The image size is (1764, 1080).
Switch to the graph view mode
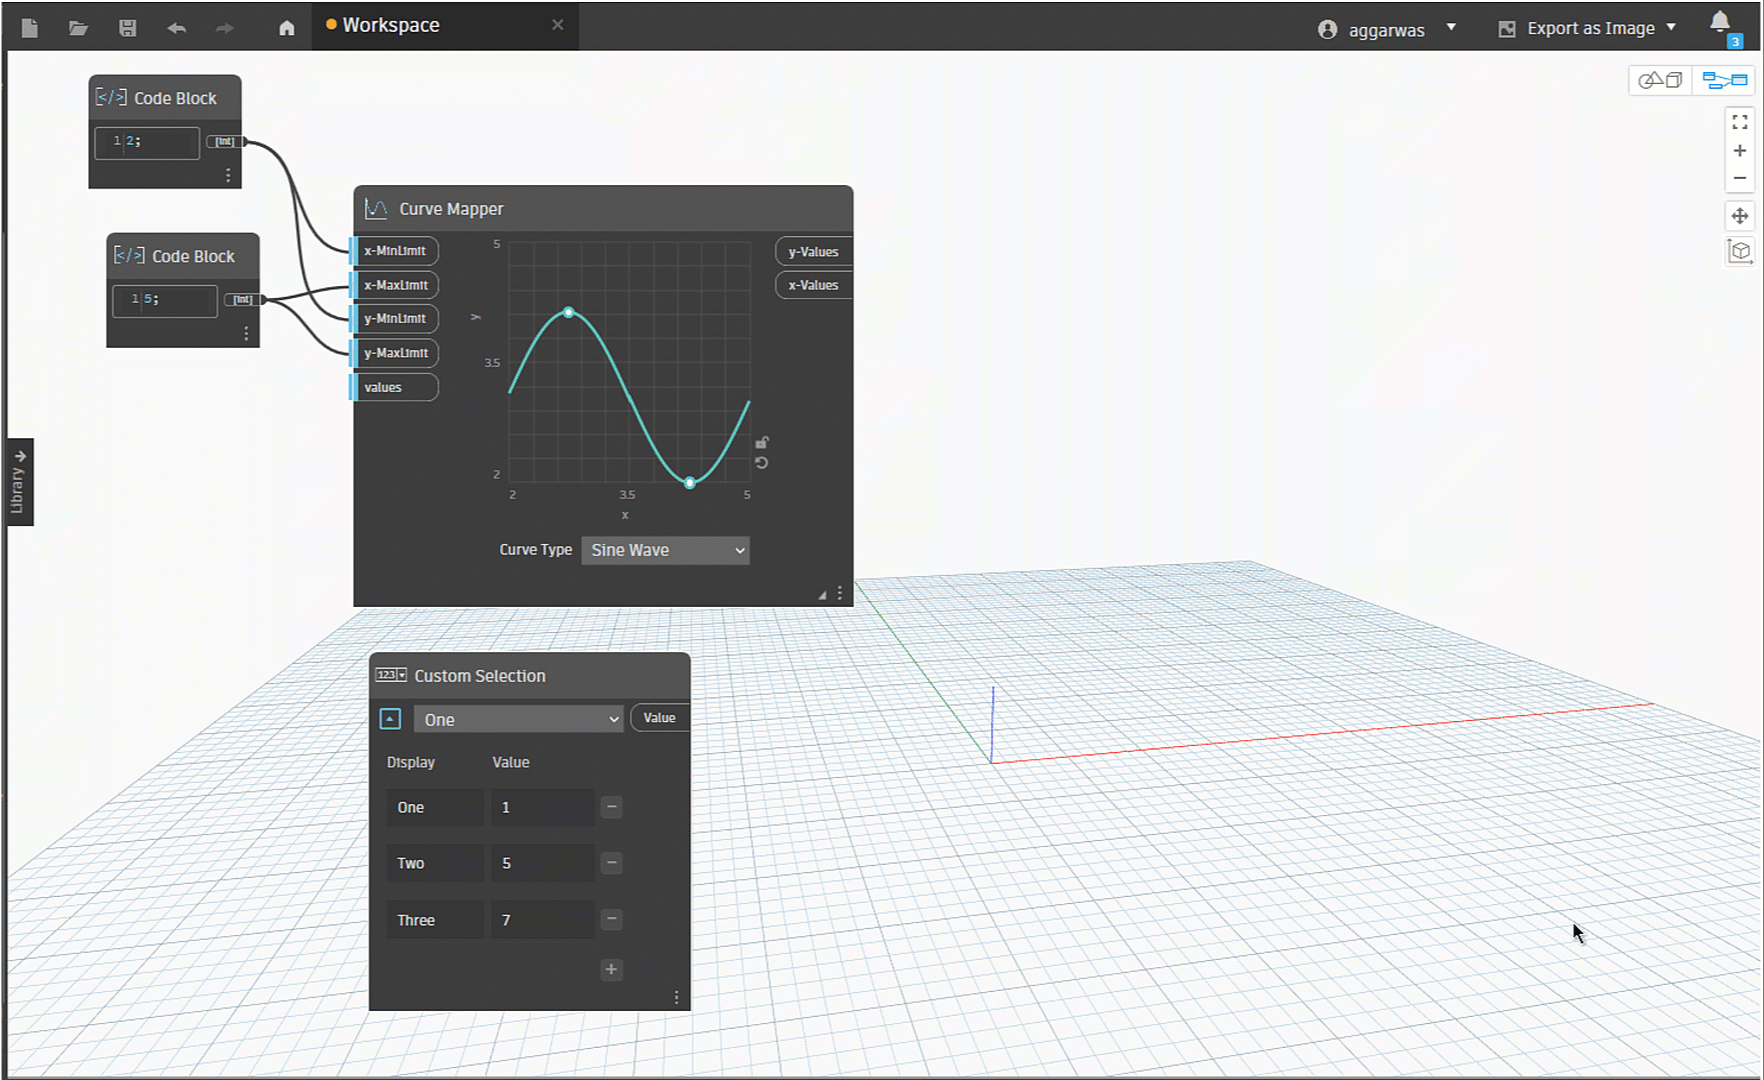[x=1725, y=80]
